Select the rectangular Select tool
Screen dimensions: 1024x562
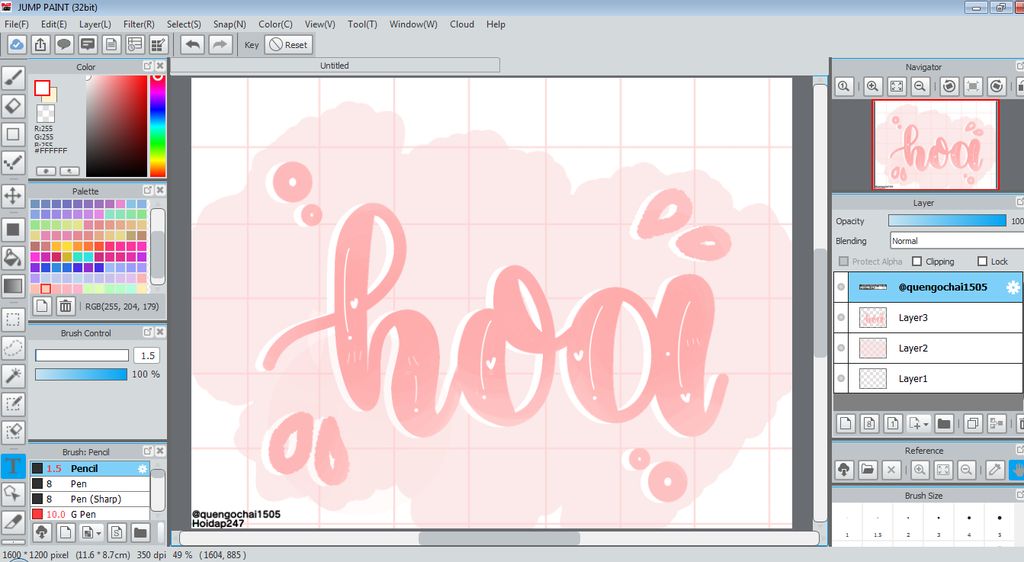13,319
